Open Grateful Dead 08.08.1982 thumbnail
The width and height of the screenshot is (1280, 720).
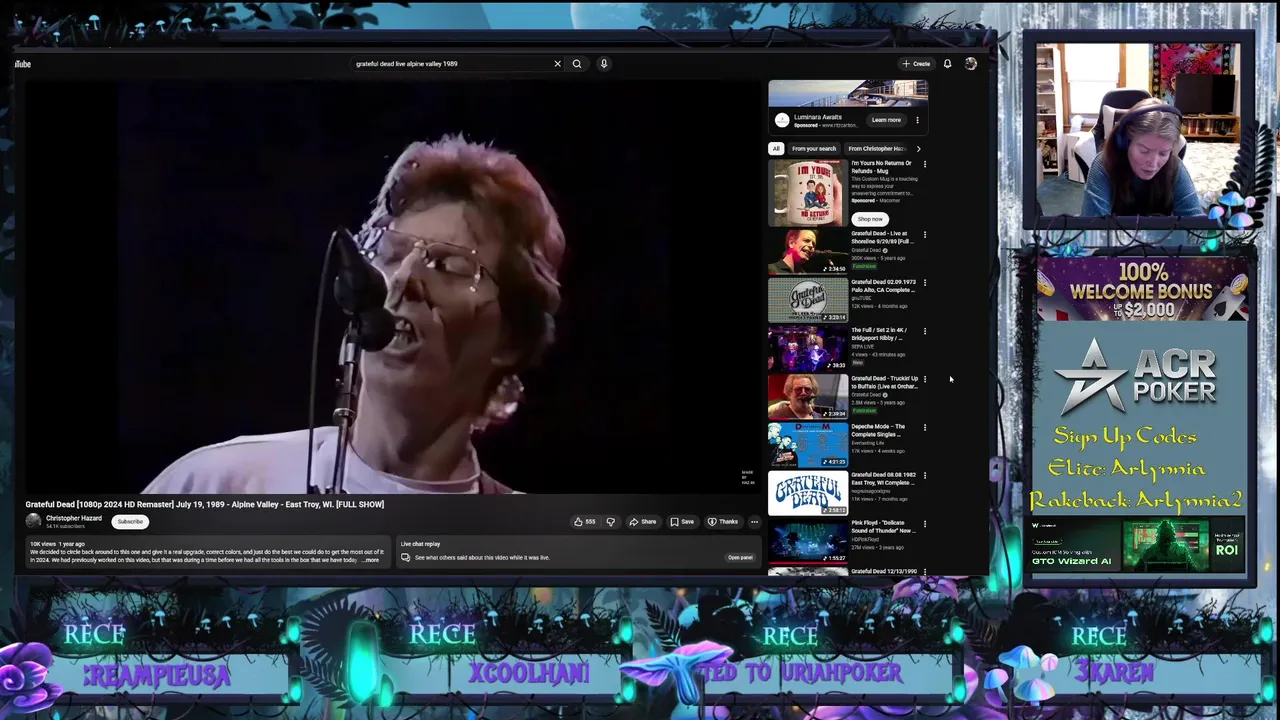point(808,492)
